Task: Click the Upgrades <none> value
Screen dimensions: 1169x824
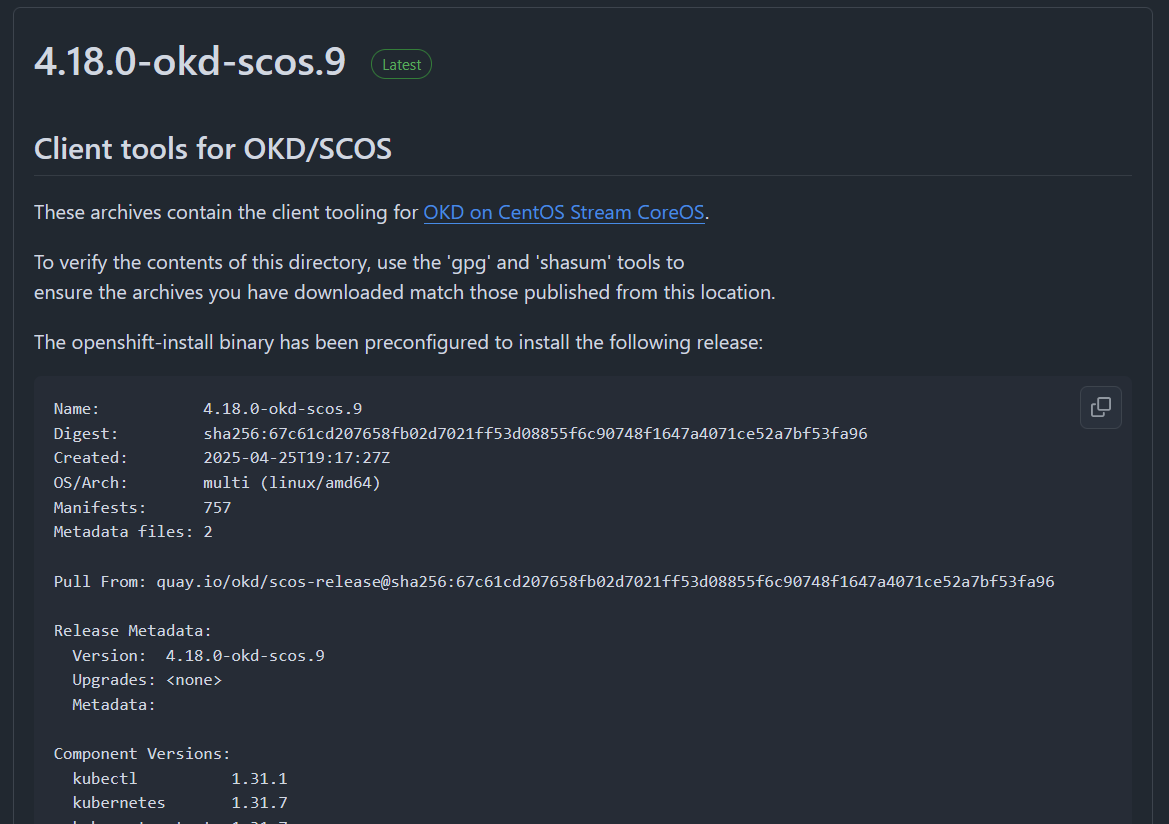Action: tap(193, 680)
